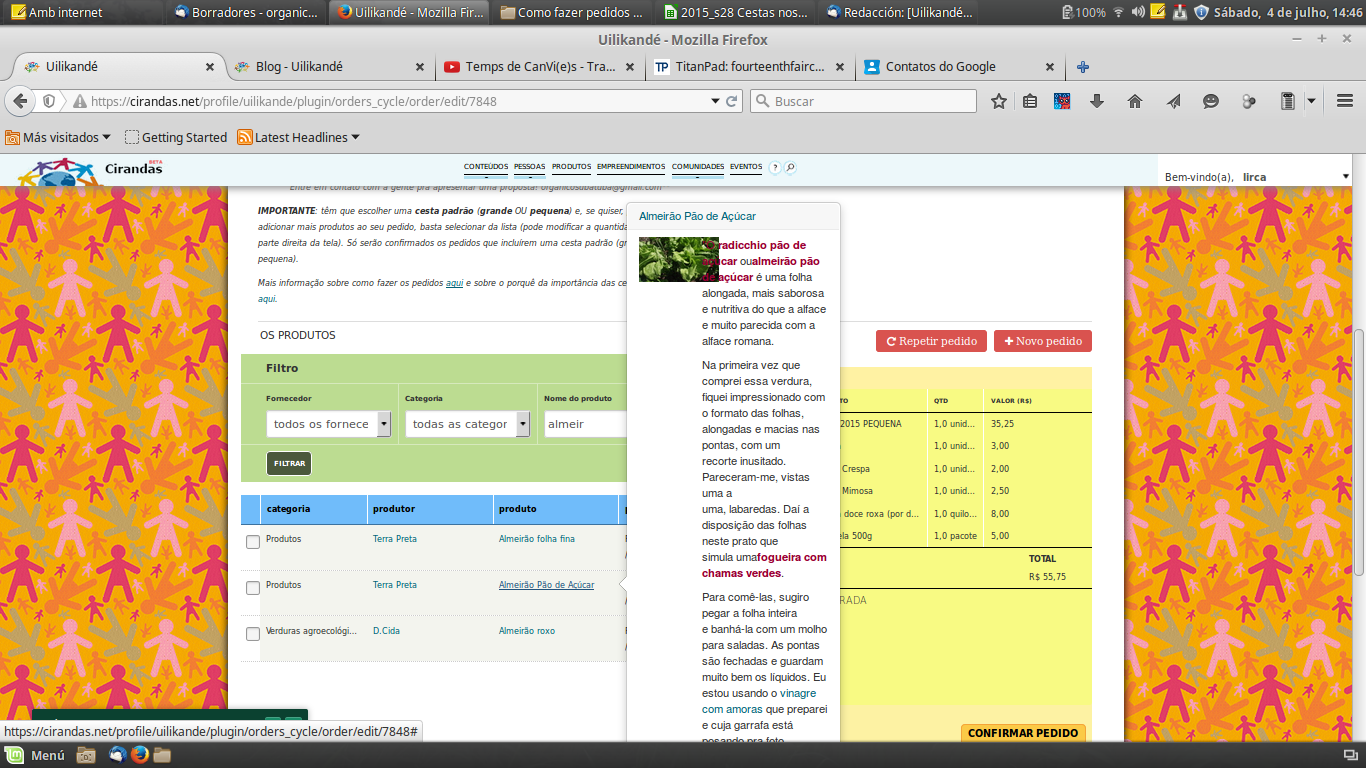Viewport: 1366px width, 768px height.
Task: Launch Firefox from the bottom panel
Action: pos(139,755)
